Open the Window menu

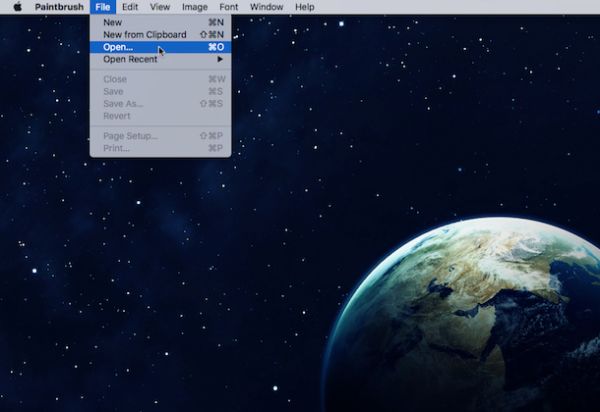click(266, 7)
